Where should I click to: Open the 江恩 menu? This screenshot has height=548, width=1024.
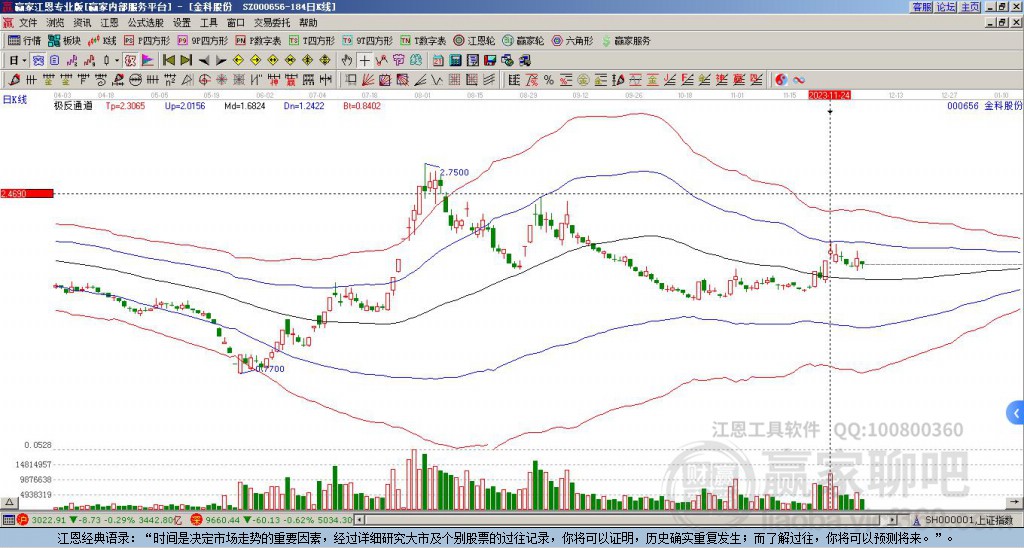[x=110, y=23]
